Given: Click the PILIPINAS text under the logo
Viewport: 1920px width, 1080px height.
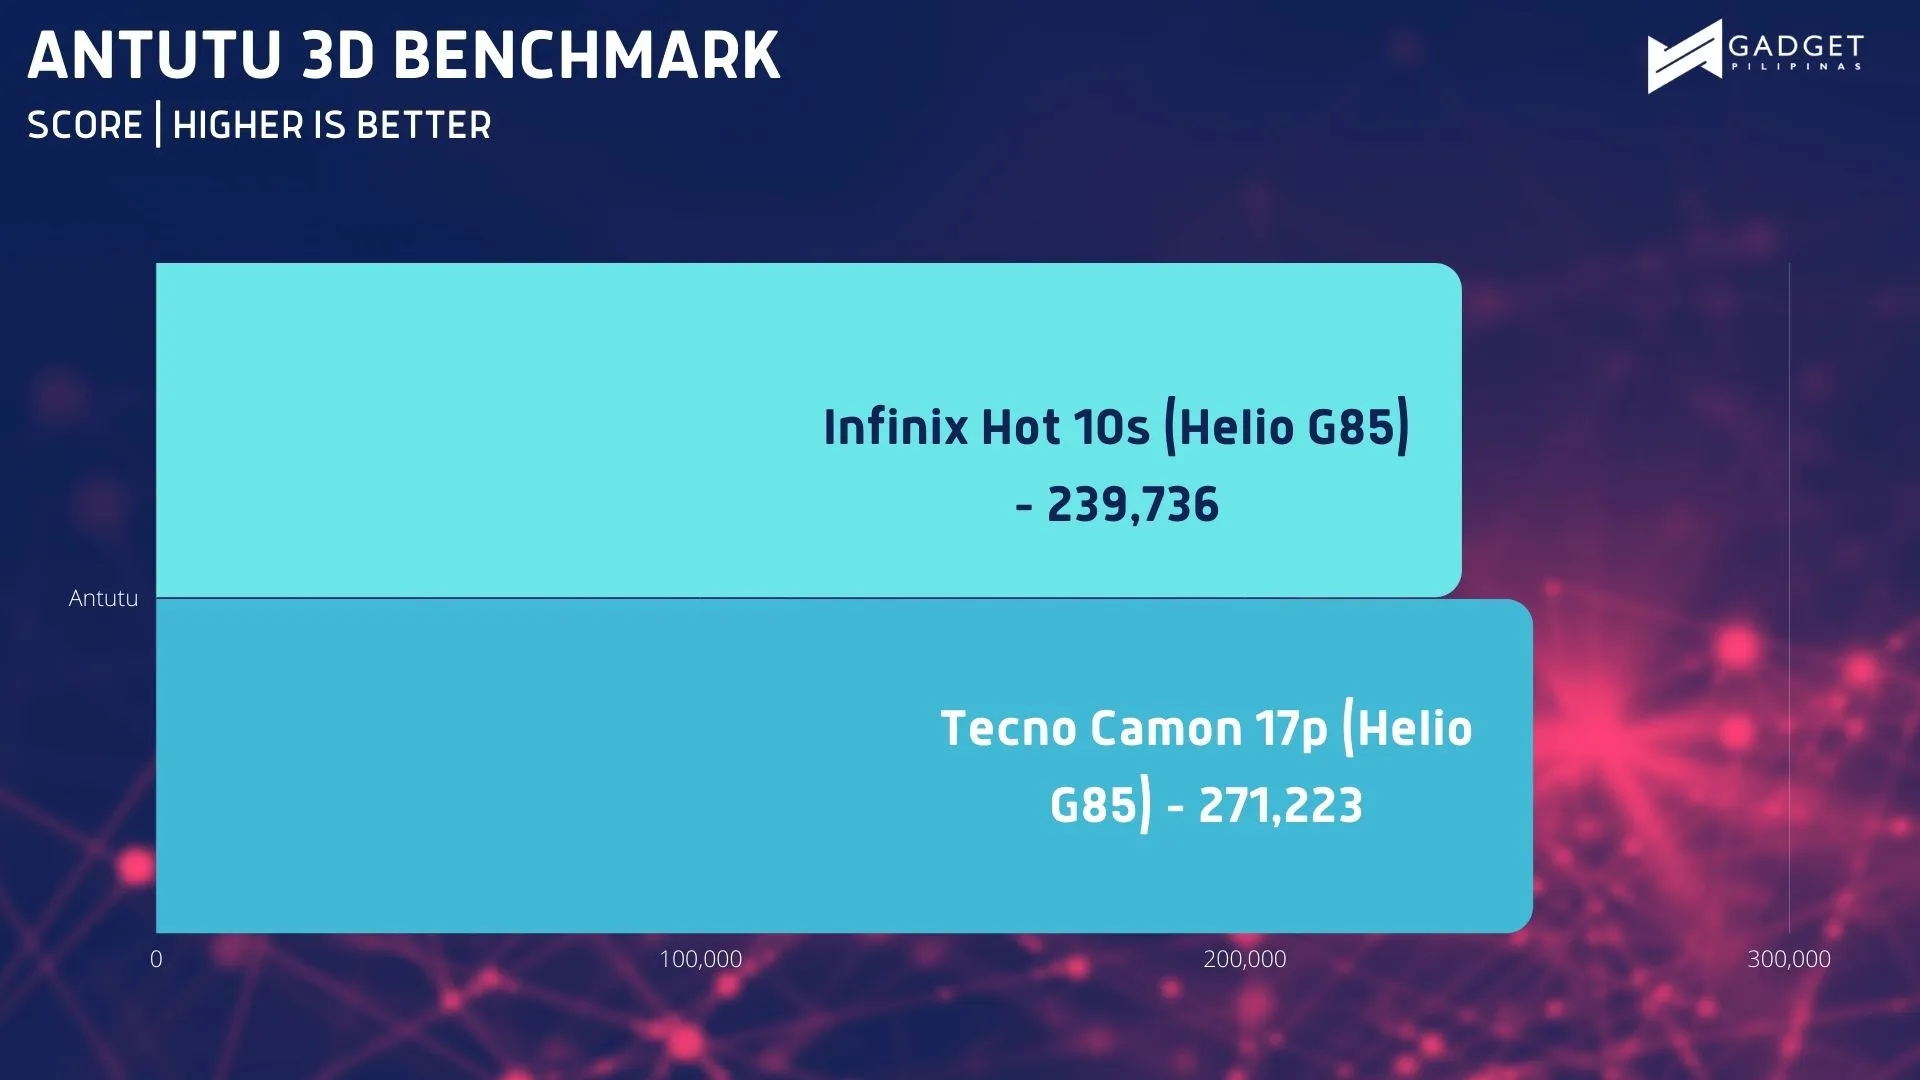Looking at the screenshot, I should click(1796, 67).
